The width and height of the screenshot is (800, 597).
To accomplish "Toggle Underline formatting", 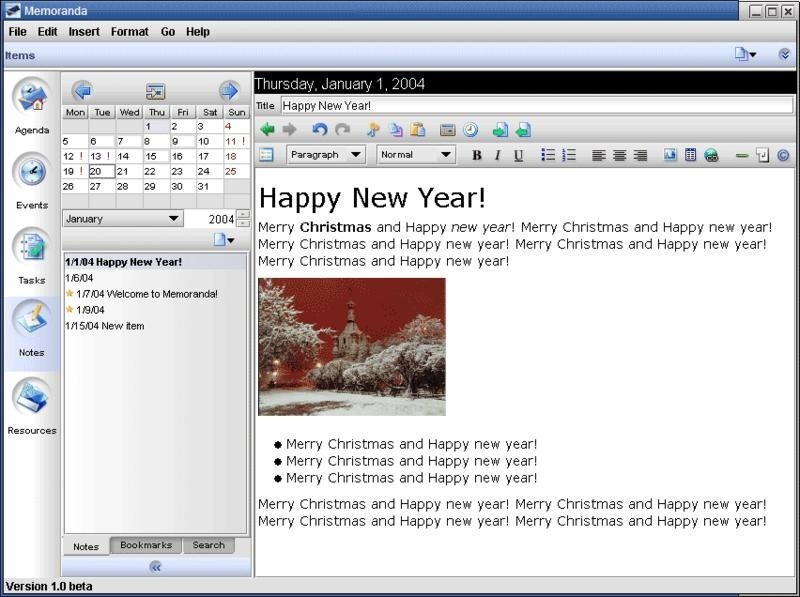I will coord(518,155).
